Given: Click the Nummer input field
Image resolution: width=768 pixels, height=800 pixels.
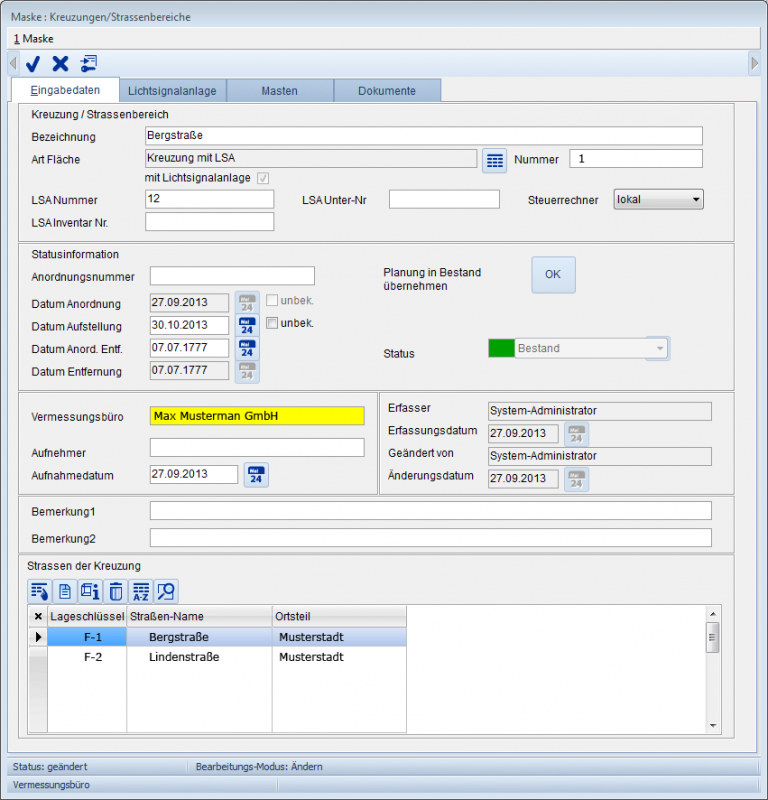Looking at the screenshot, I should click(x=636, y=159).
